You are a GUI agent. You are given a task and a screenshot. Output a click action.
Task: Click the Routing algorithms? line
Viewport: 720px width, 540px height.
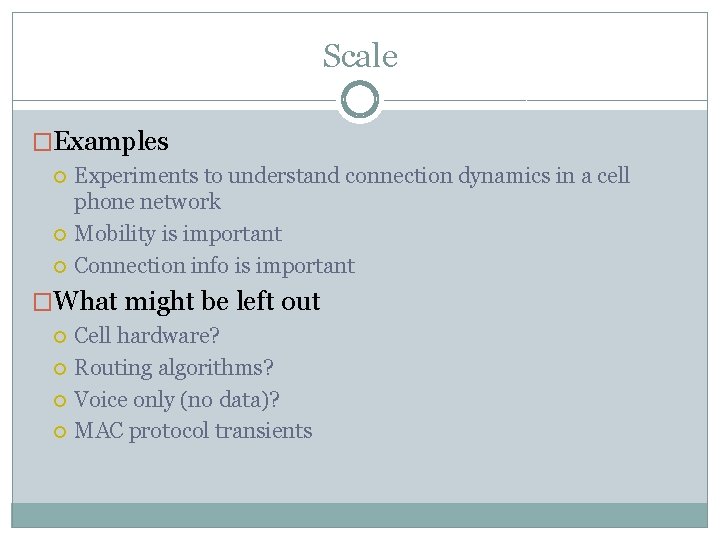pyautogui.click(x=174, y=368)
